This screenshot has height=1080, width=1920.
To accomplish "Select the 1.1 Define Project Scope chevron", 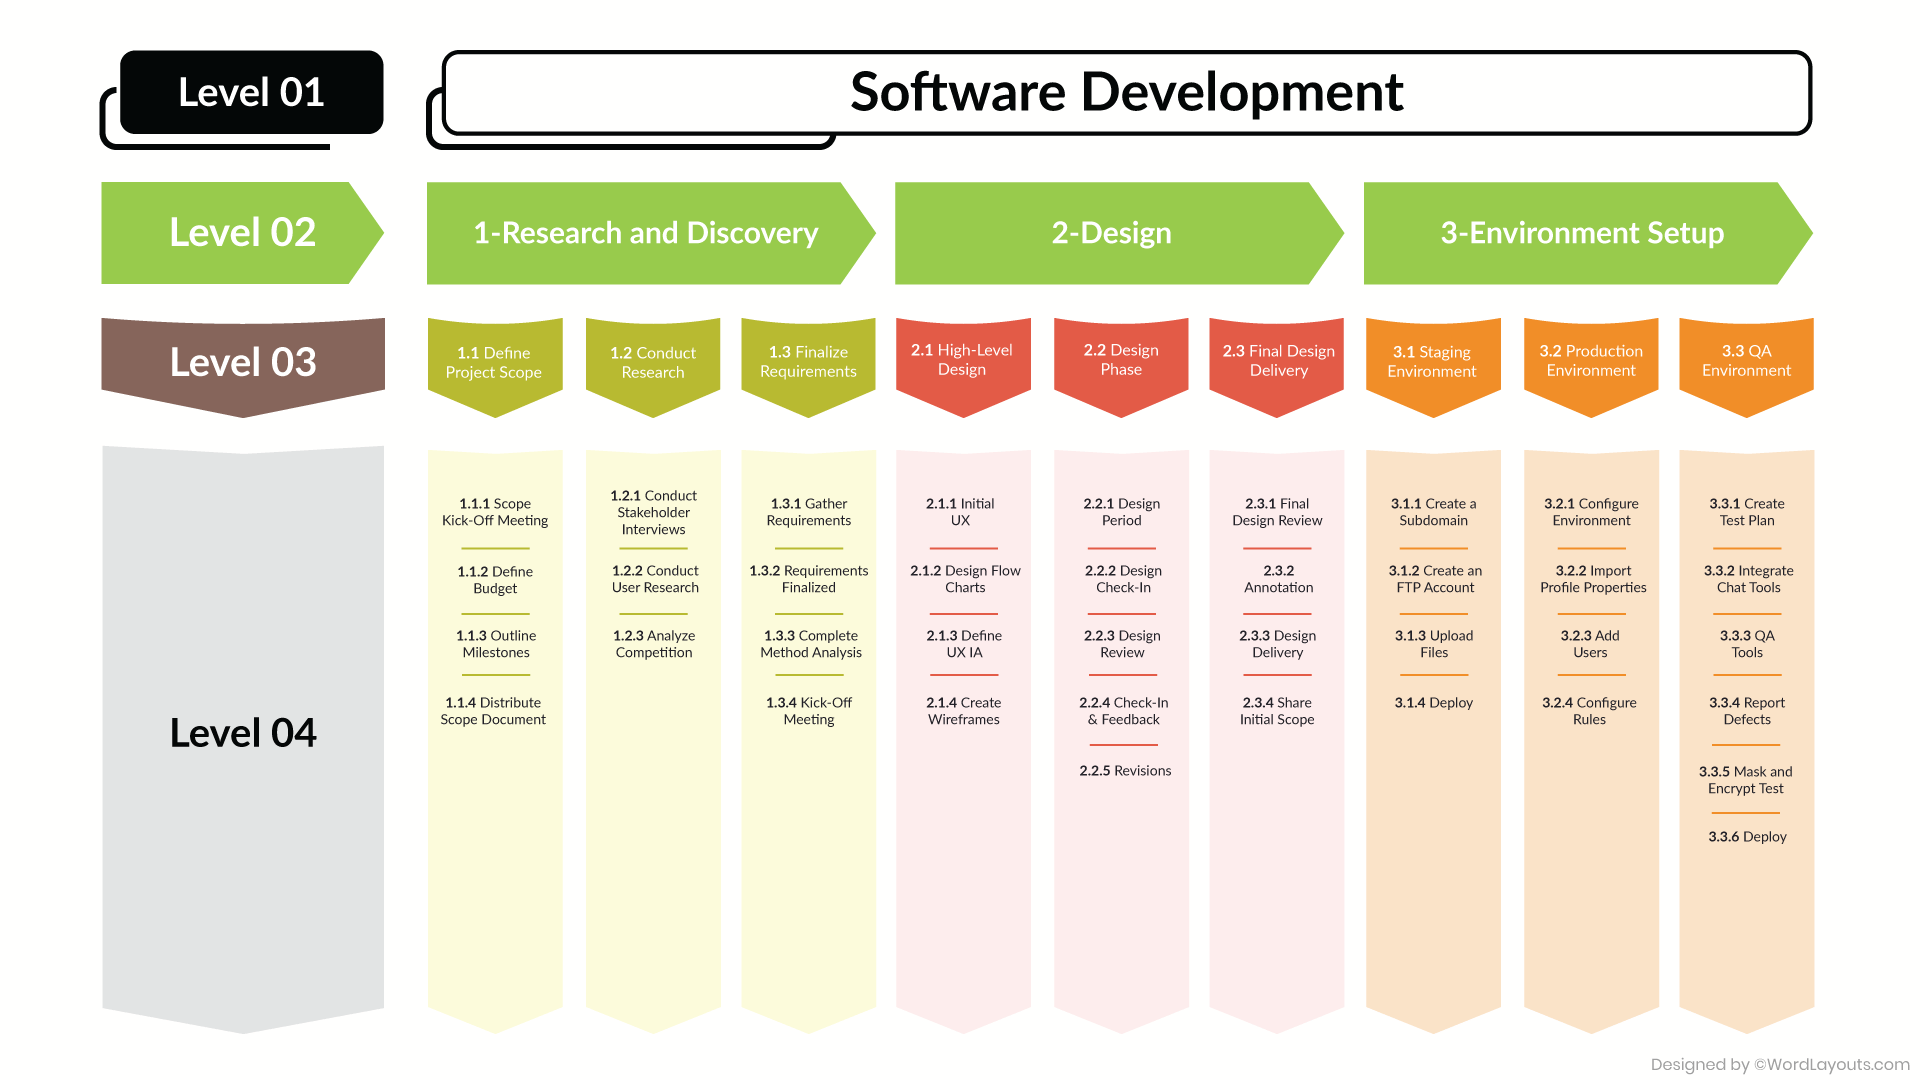I will pos(494,363).
